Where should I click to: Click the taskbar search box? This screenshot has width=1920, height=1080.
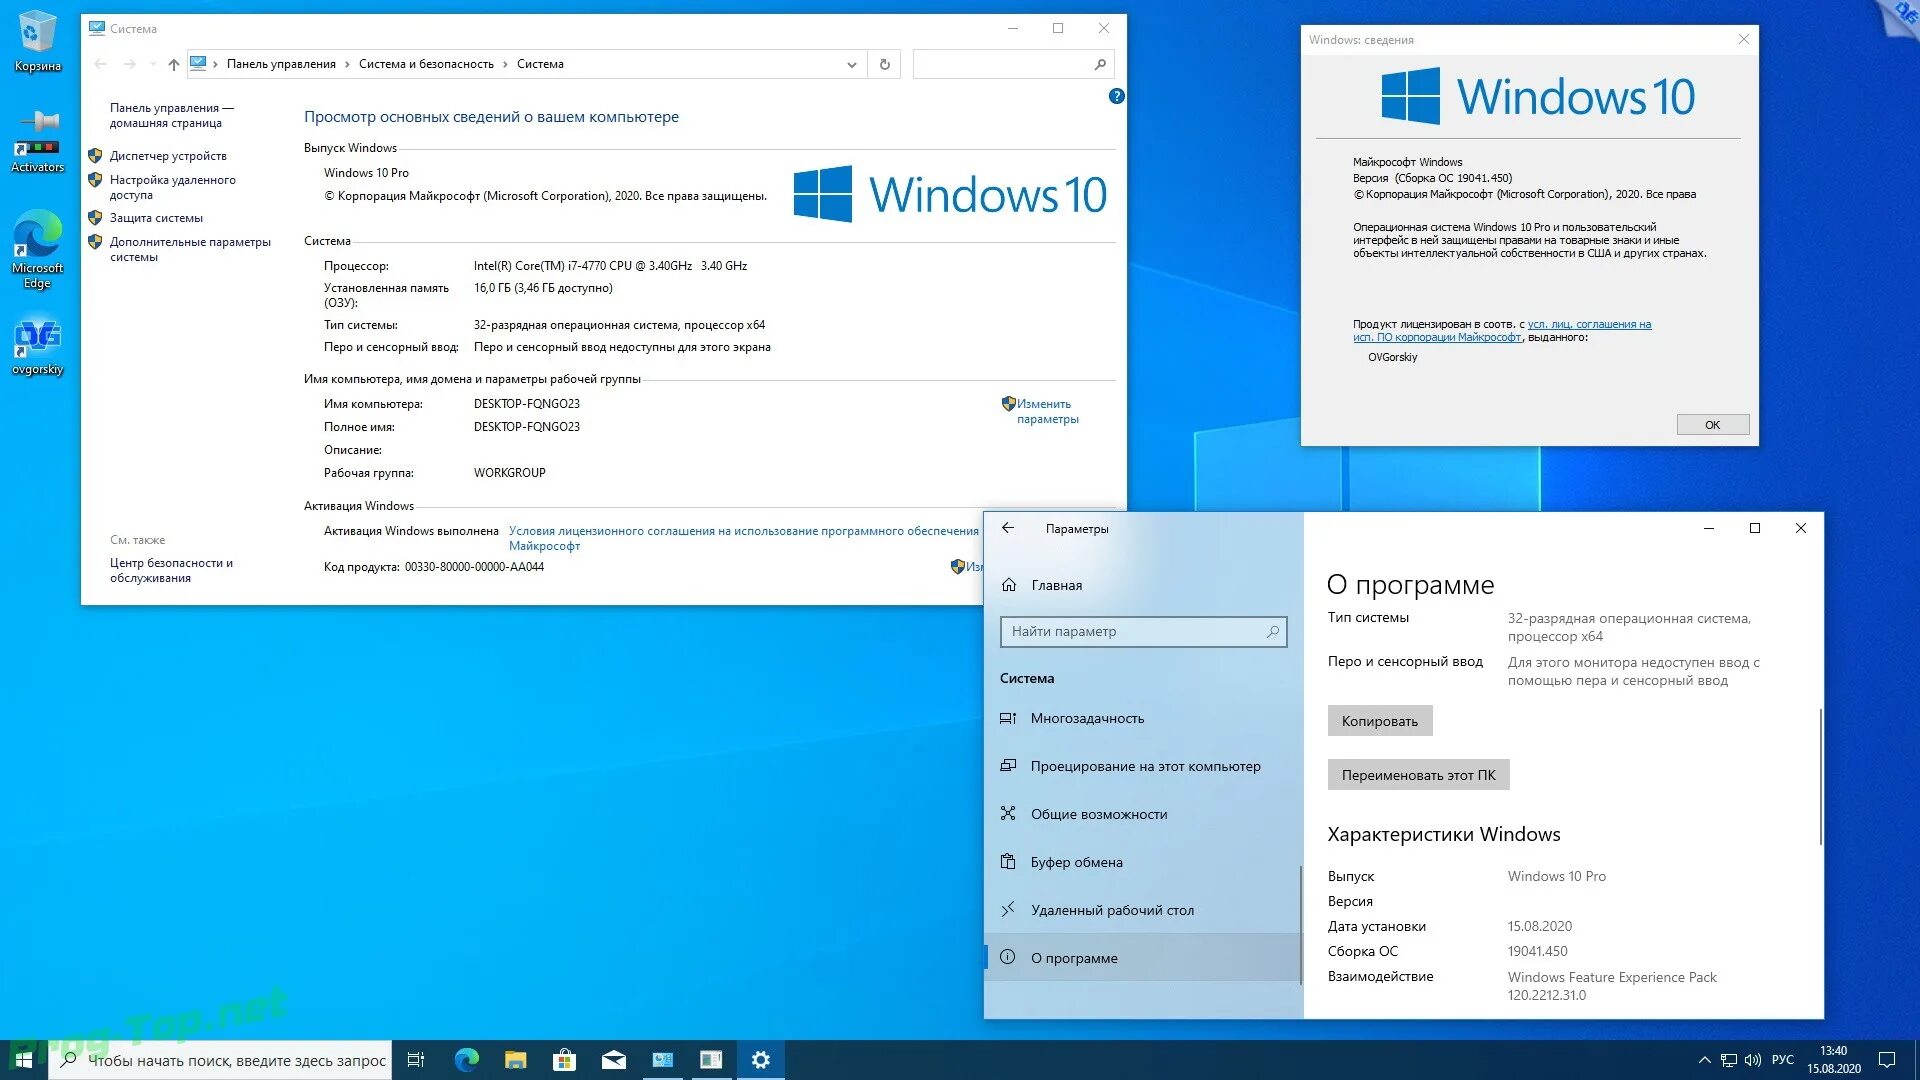coord(221,1060)
